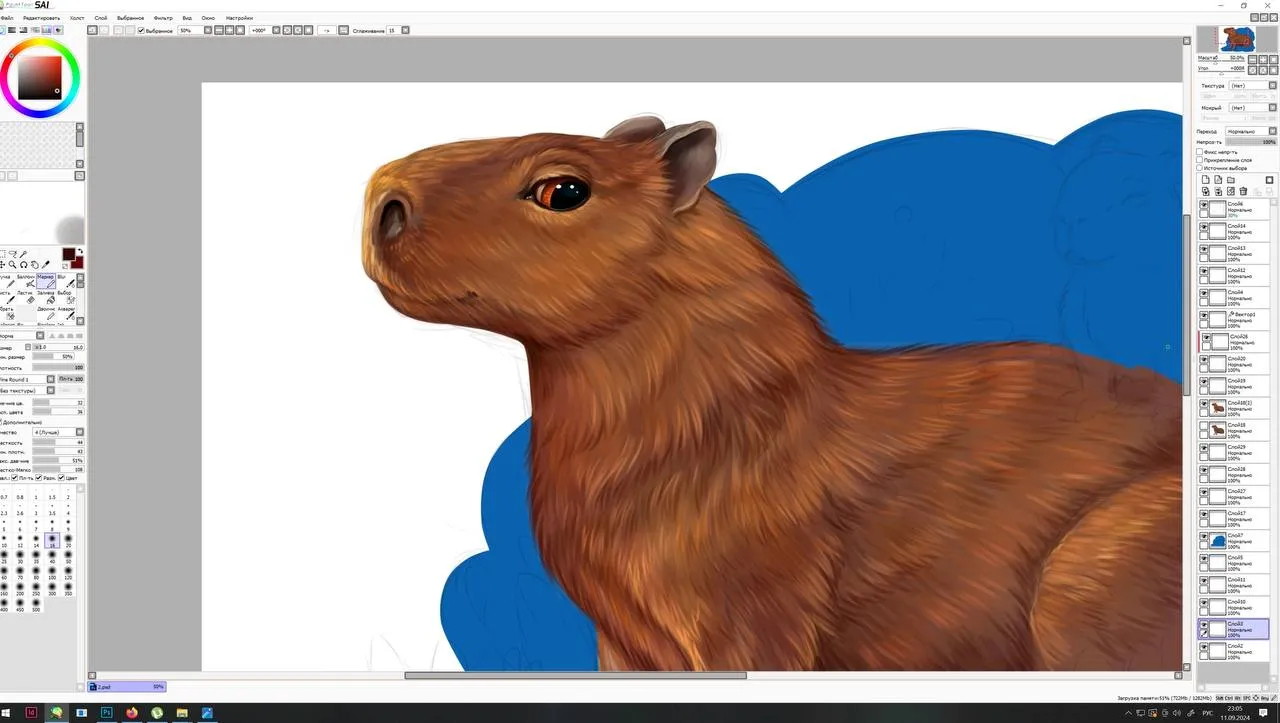Create a new layer folder
This screenshot has height=723, width=1280.
point(1231,180)
